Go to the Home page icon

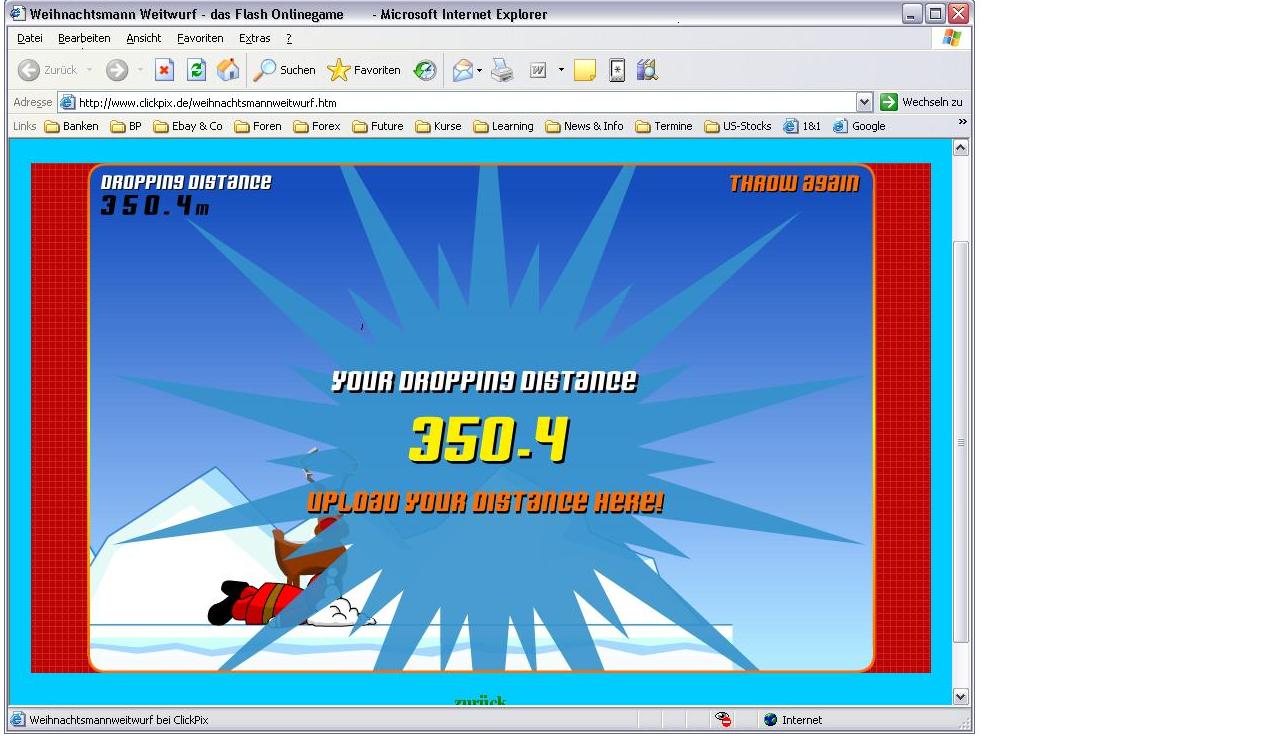coord(228,70)
